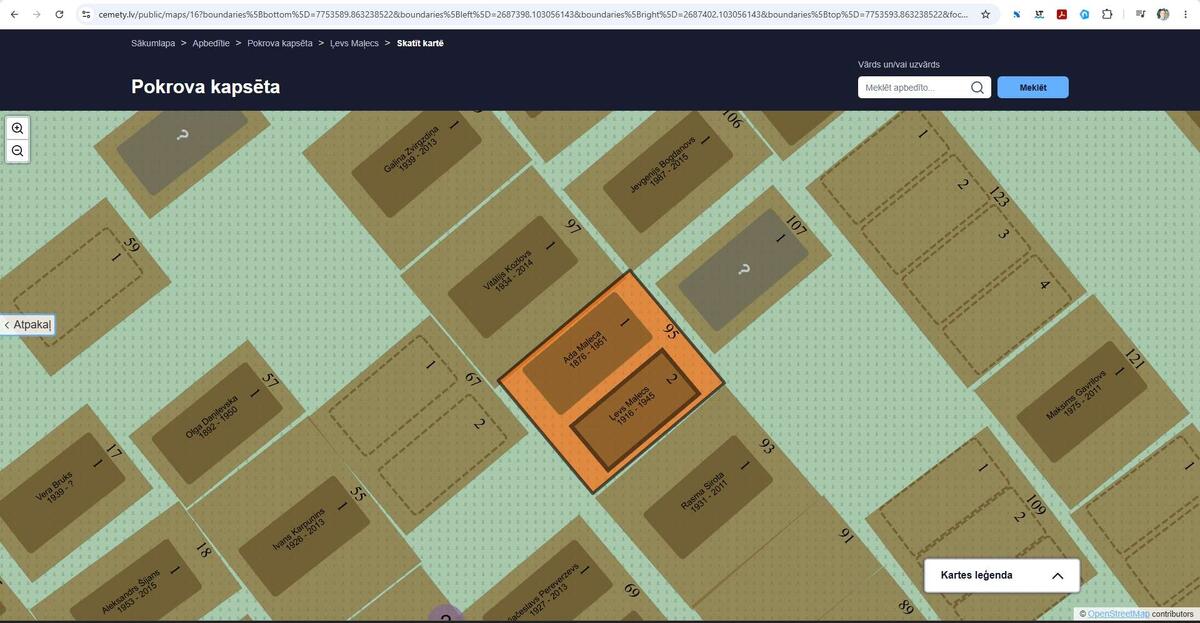
Task: Zoom in on the cemetery map
Action: [17, 129]
